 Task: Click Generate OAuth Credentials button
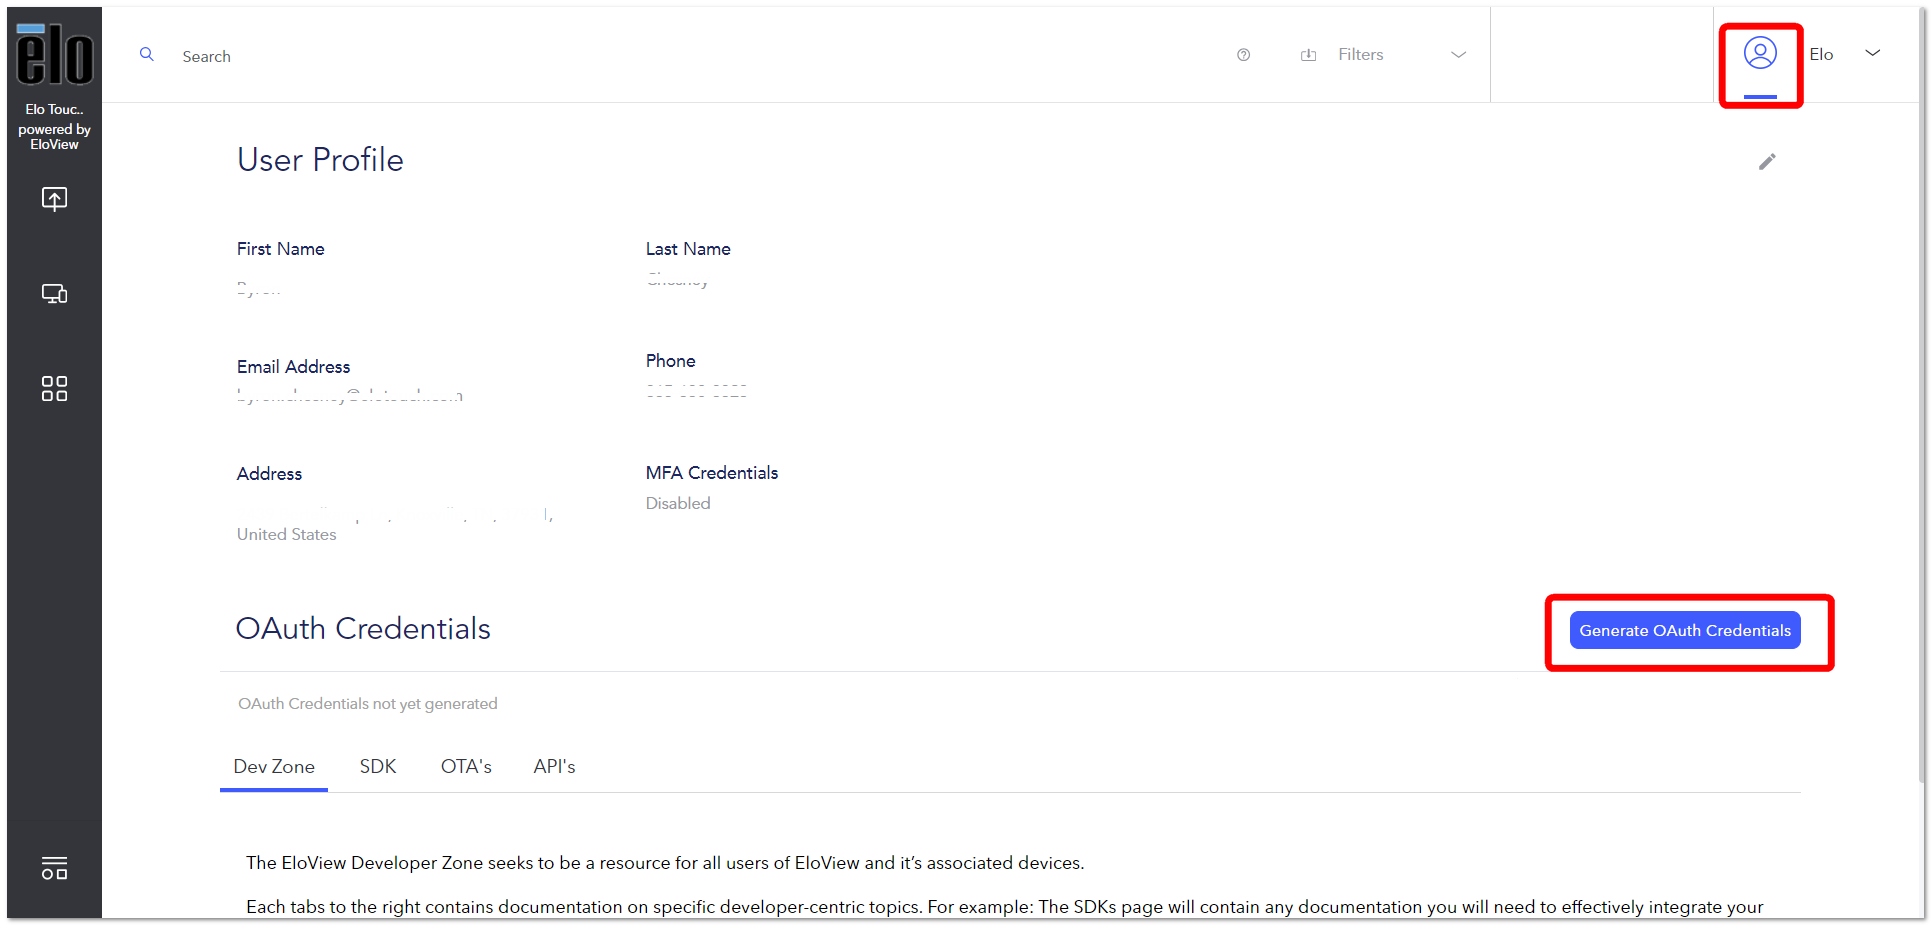click(x=1685, y=630)
